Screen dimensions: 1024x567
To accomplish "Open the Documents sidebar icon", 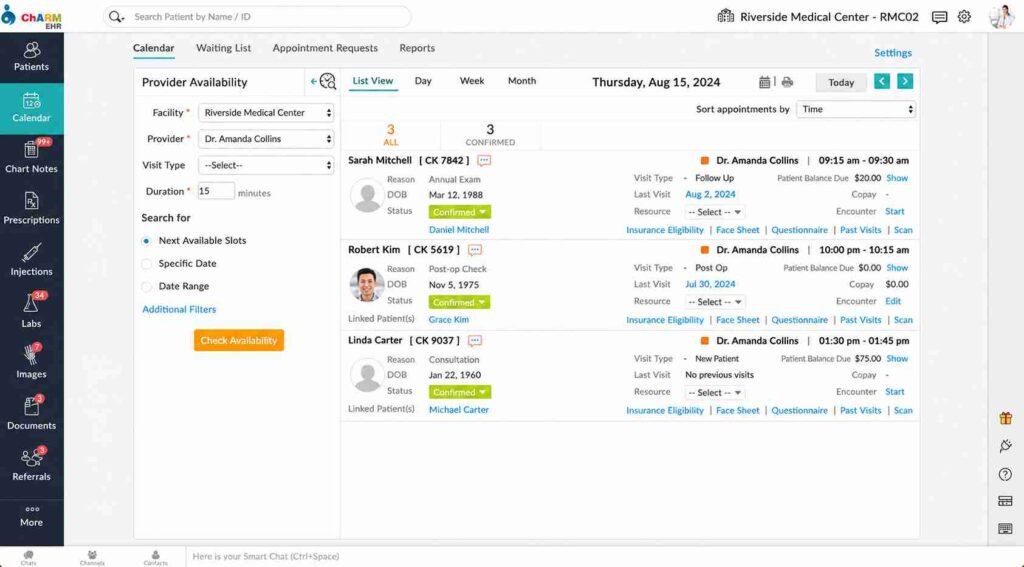I will 31,415.
